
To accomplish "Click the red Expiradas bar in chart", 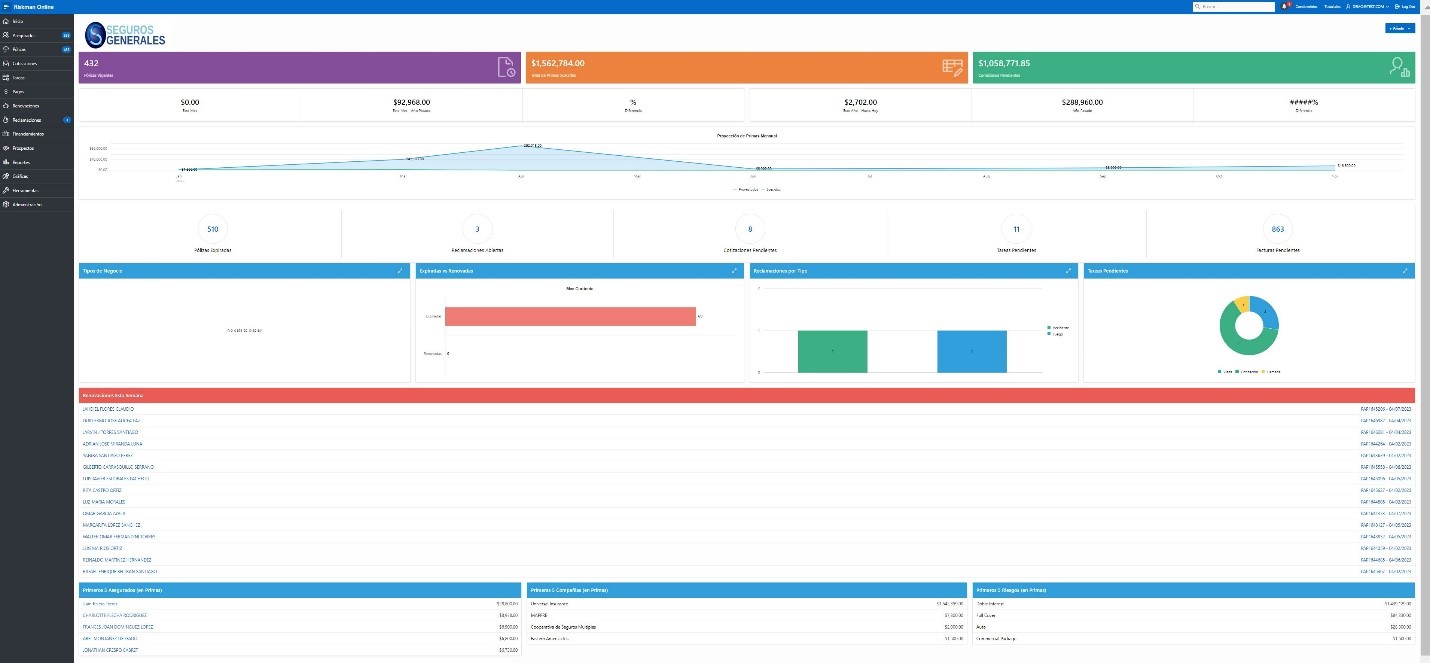I will [x=570, y=316].
